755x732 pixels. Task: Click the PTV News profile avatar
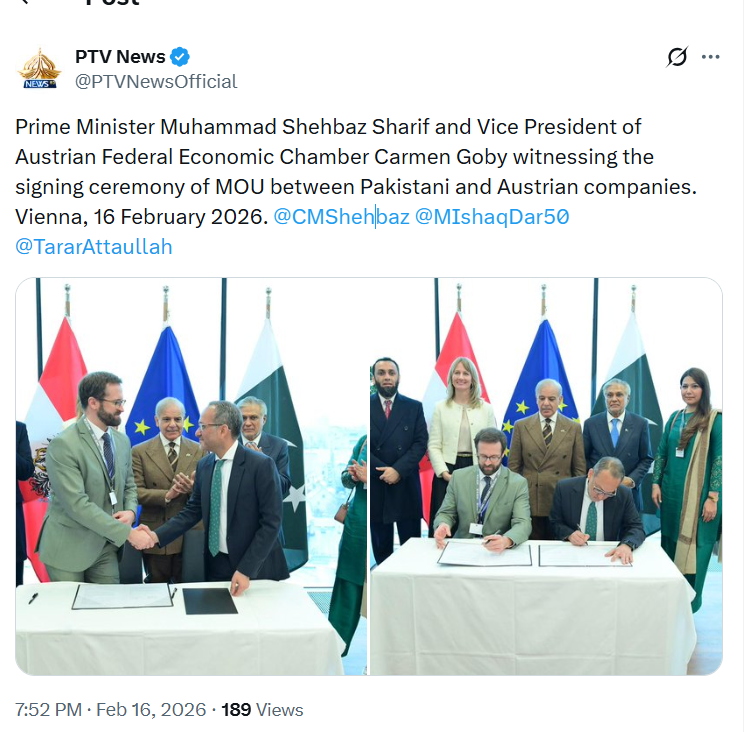[x=40, y=68]
